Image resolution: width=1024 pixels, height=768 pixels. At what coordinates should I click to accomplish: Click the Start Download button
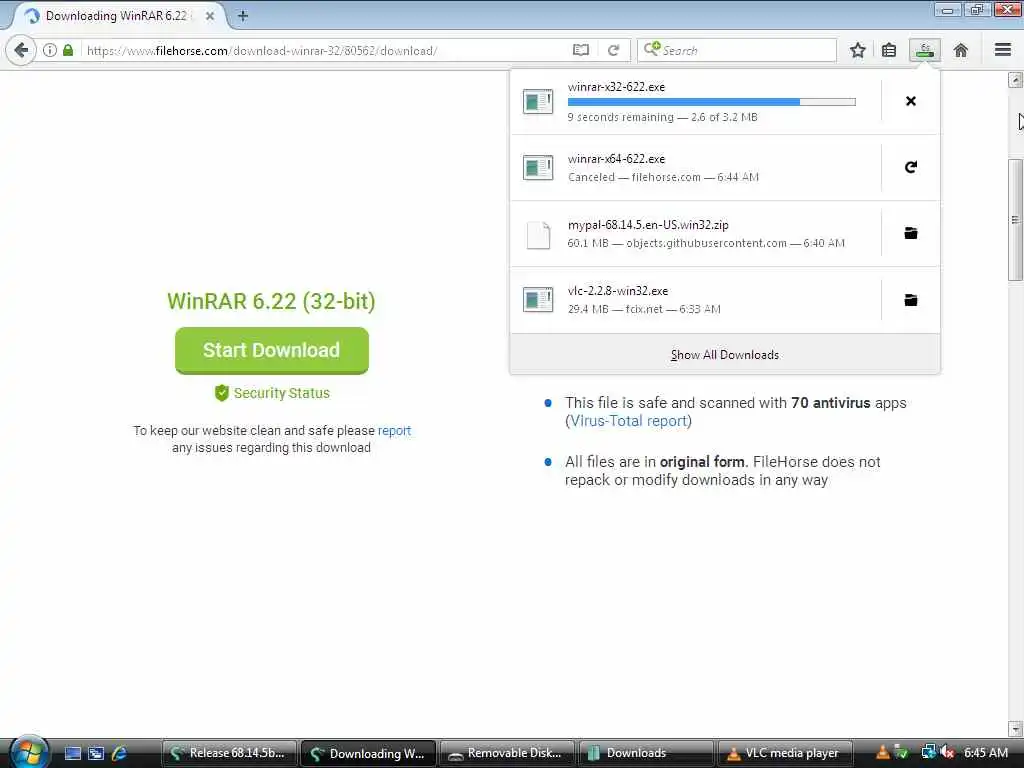point(272,350)
